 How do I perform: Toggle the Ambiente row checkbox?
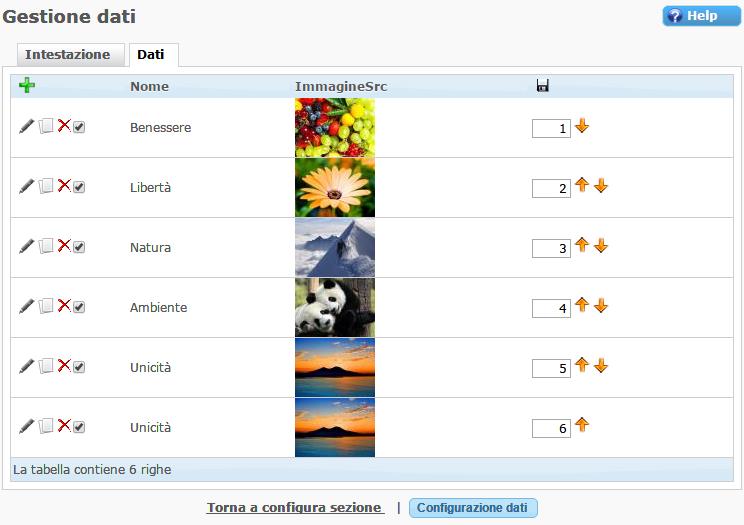click(79, 308)
